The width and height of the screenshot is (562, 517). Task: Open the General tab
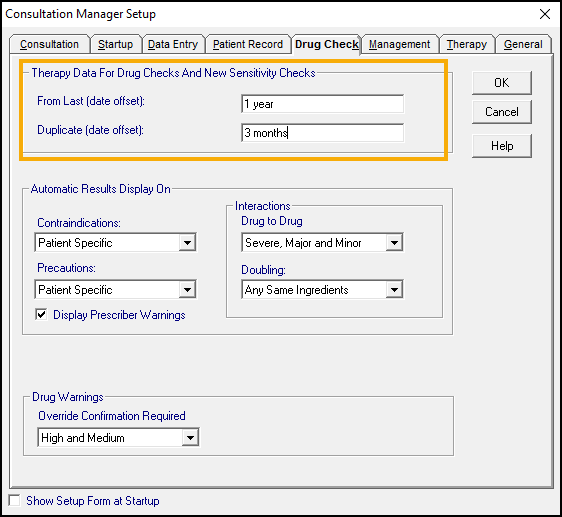[x=523, y=44]
